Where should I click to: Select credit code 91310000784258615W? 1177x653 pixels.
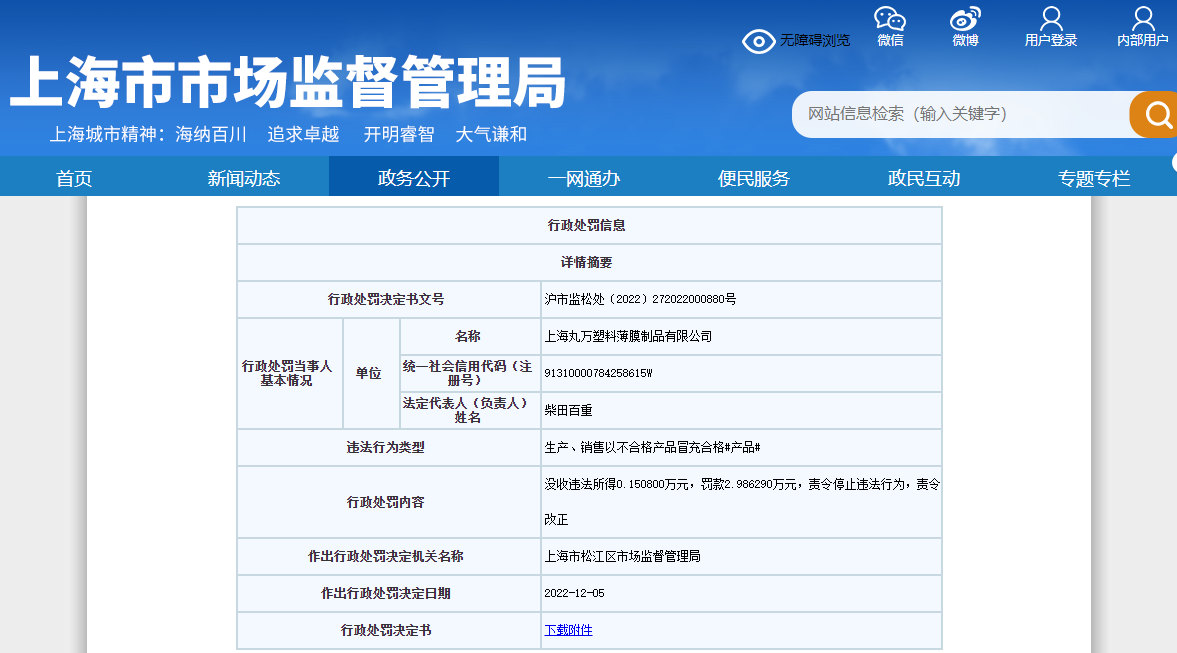(x=598, y=373)
